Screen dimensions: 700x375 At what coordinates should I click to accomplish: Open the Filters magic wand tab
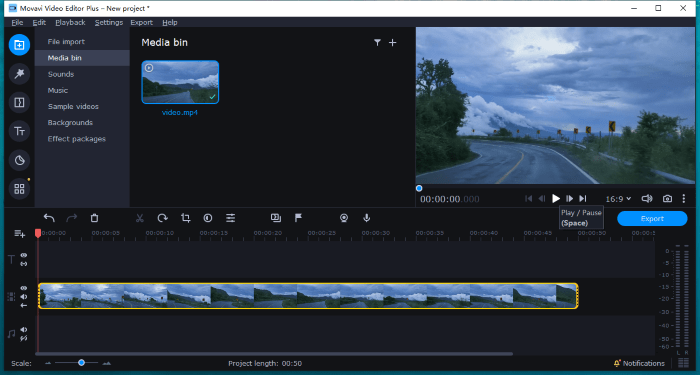[19, 74]
